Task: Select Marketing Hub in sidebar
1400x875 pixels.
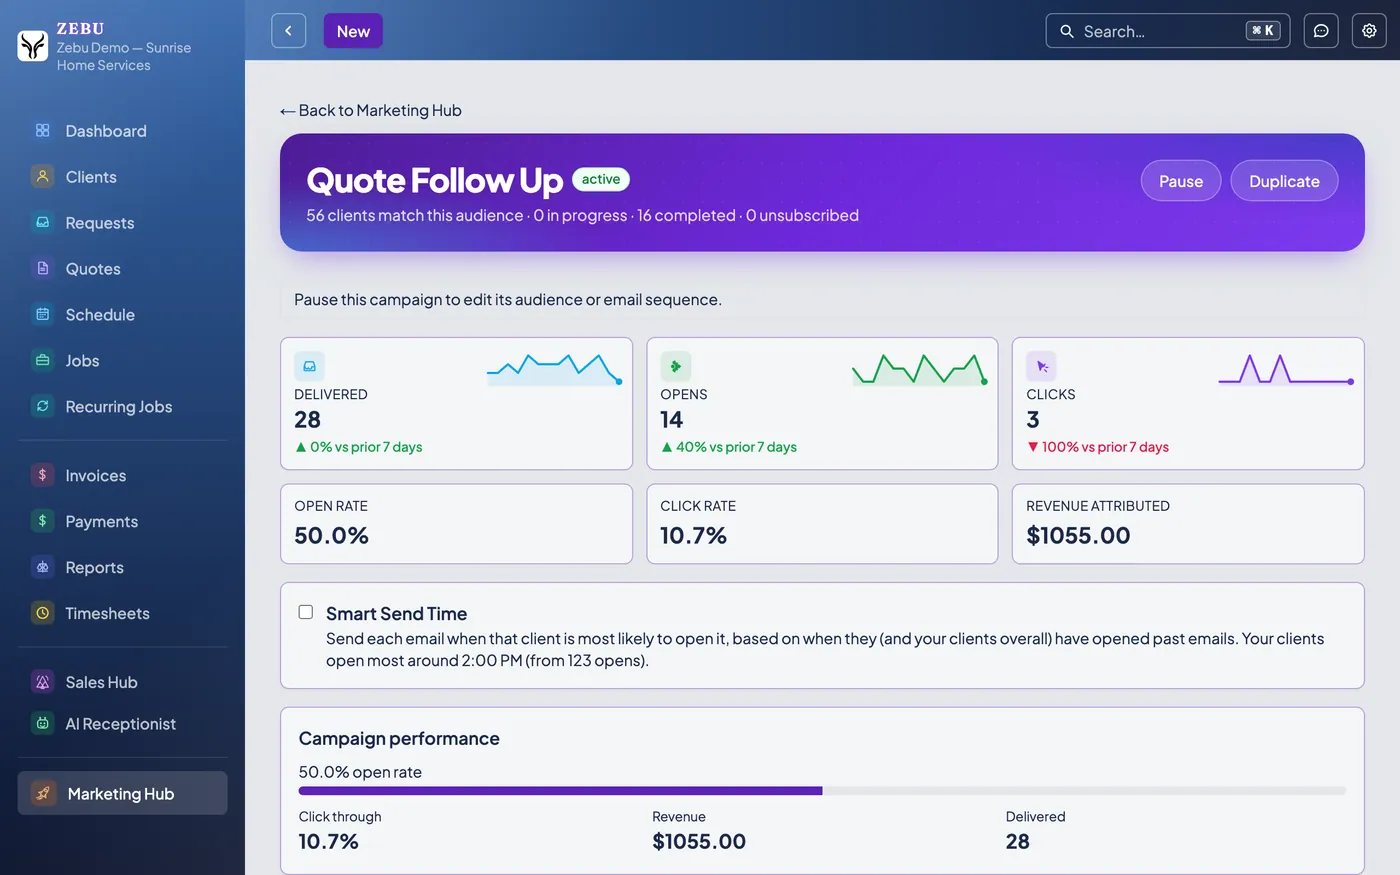Action: click(x=122, y=794)
